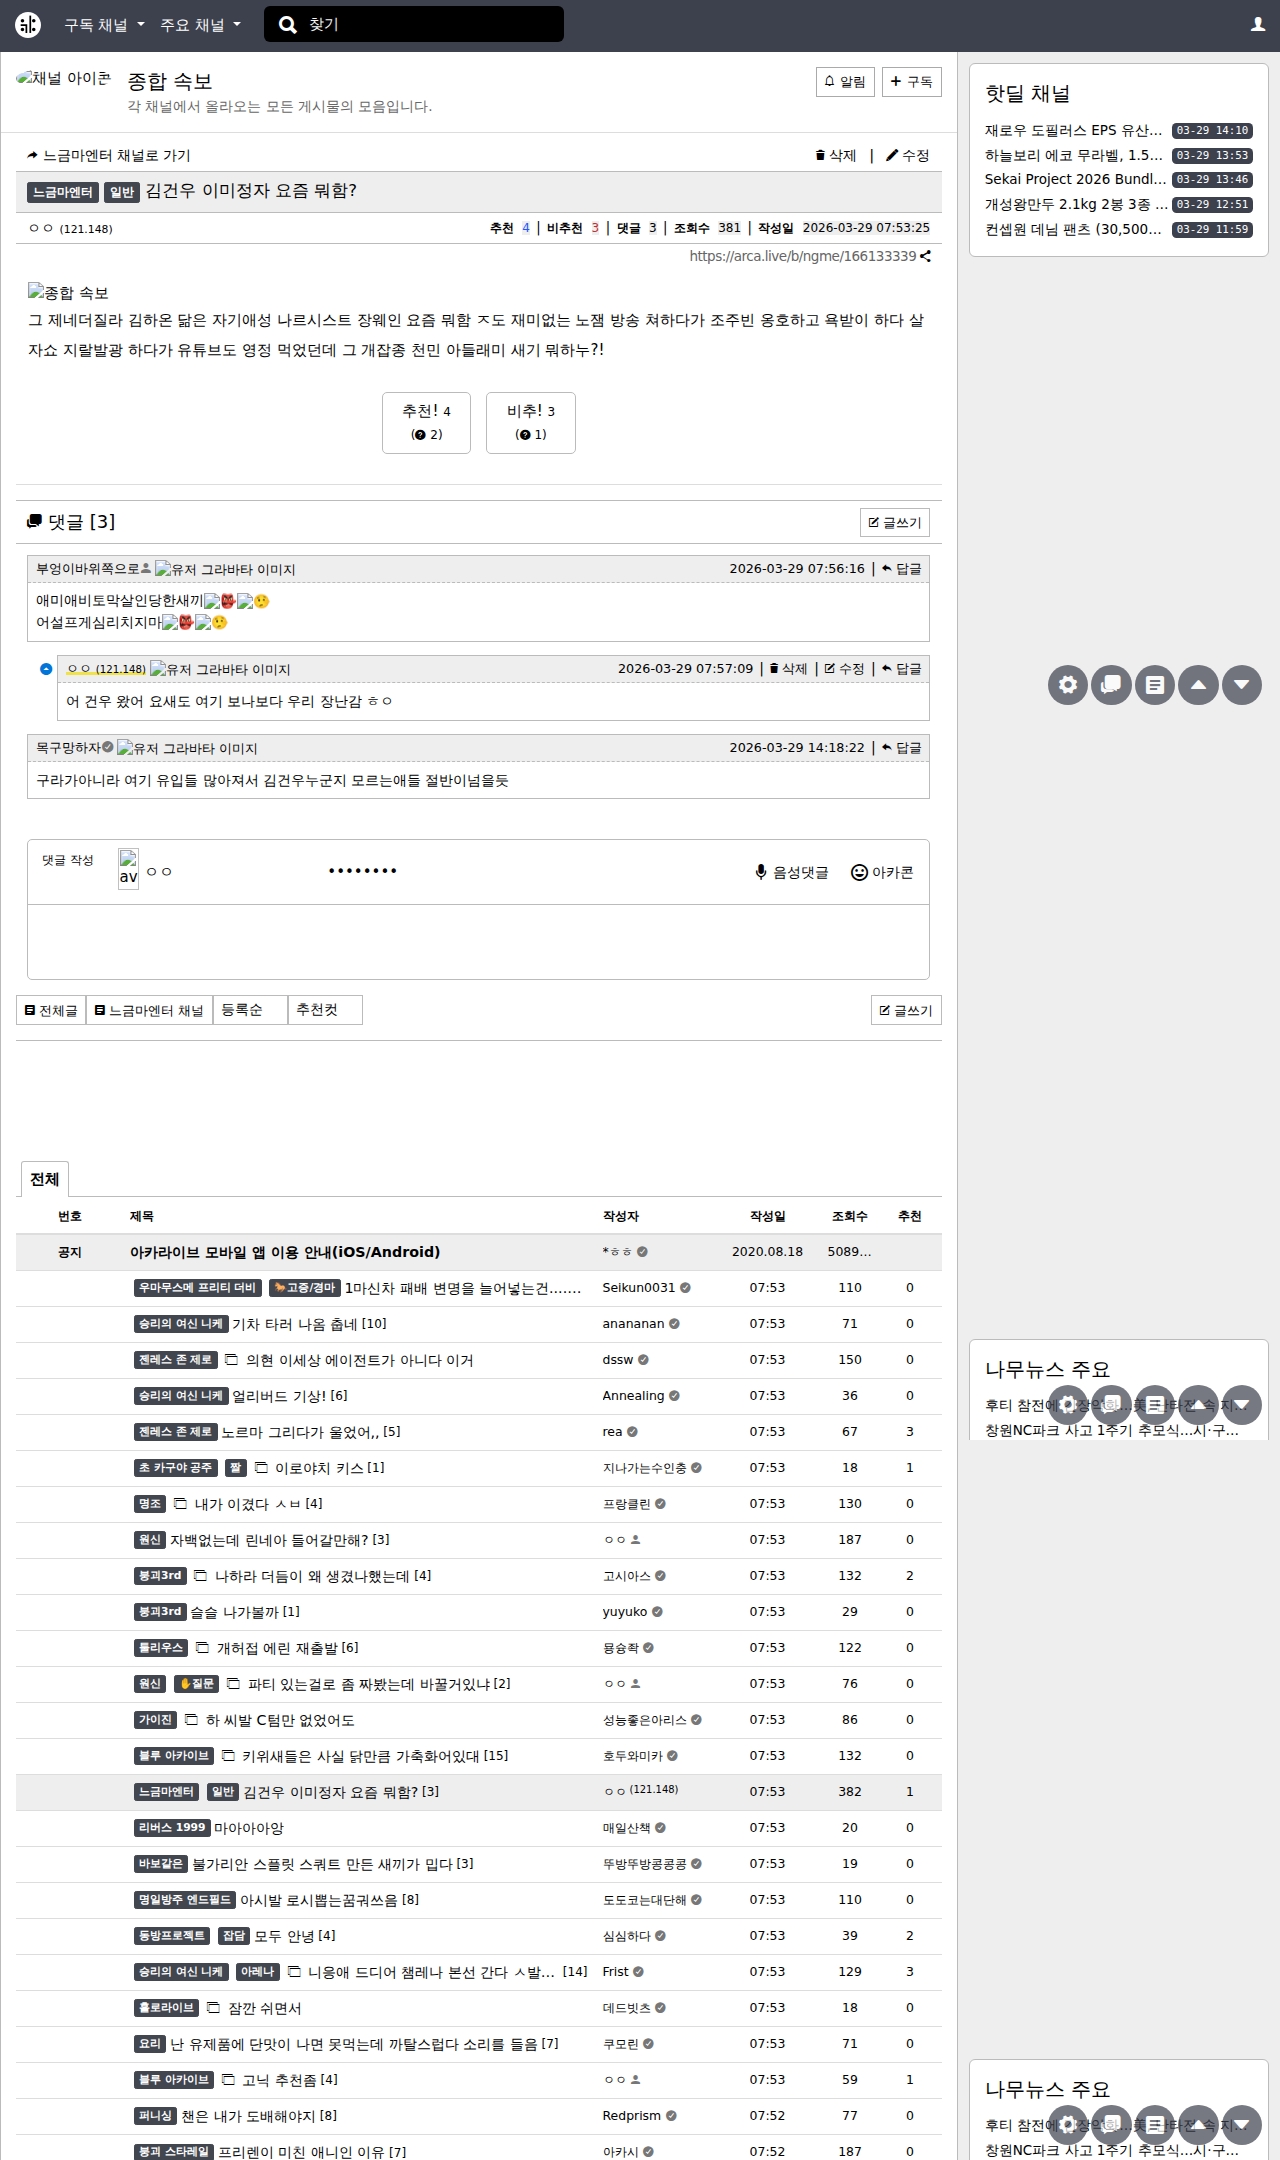Click the 아레나 tag in the post list
Image resolution: width=1280 pixels, height=2160 pixels.
[x=258, y=1973]
